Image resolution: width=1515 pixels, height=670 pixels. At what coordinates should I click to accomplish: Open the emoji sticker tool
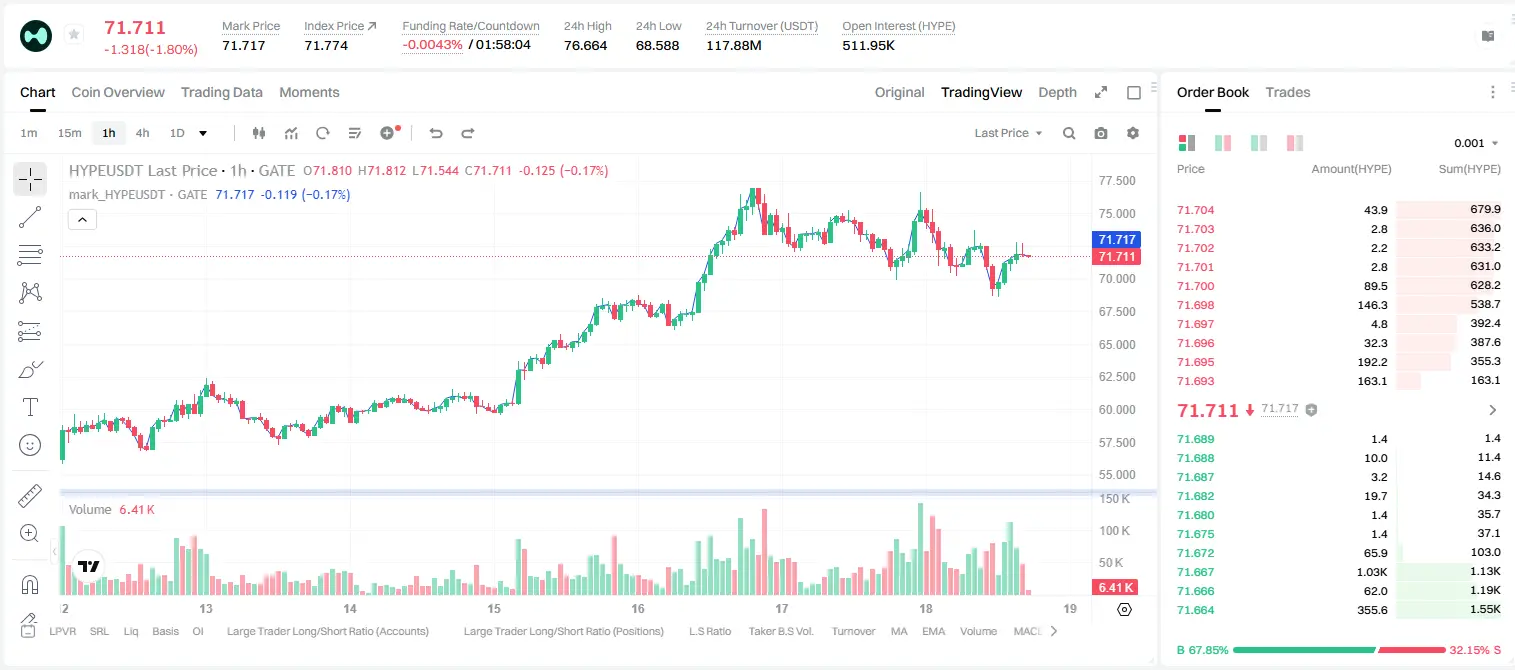tap(30, 445)
